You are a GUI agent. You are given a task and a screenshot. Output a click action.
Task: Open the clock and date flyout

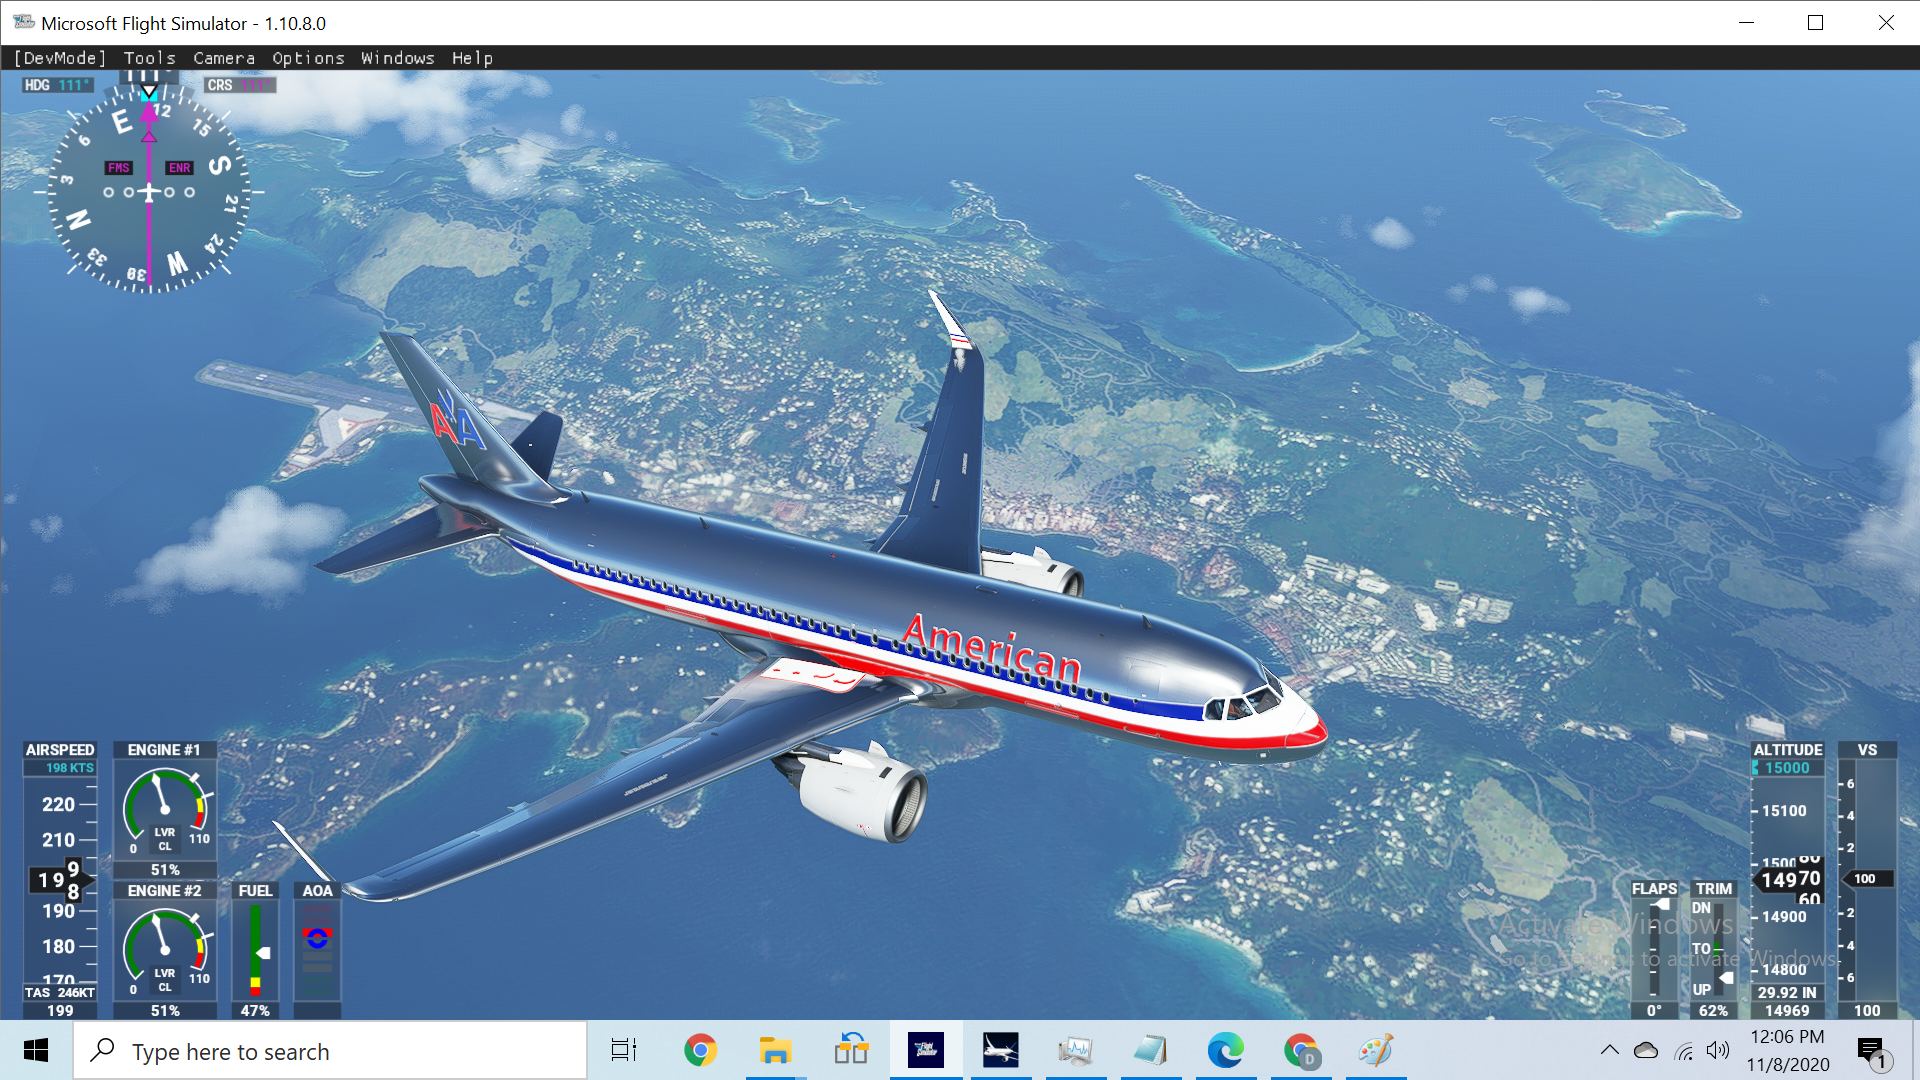1788,1051
